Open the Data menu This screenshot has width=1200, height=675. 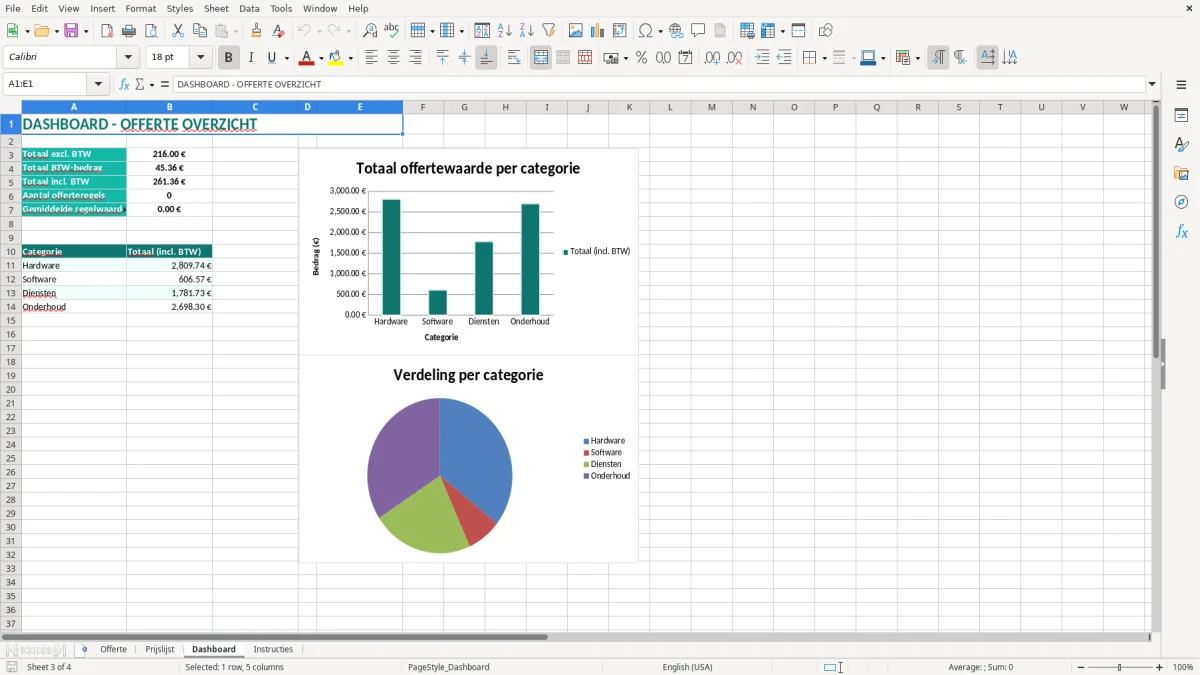point(249,8)
